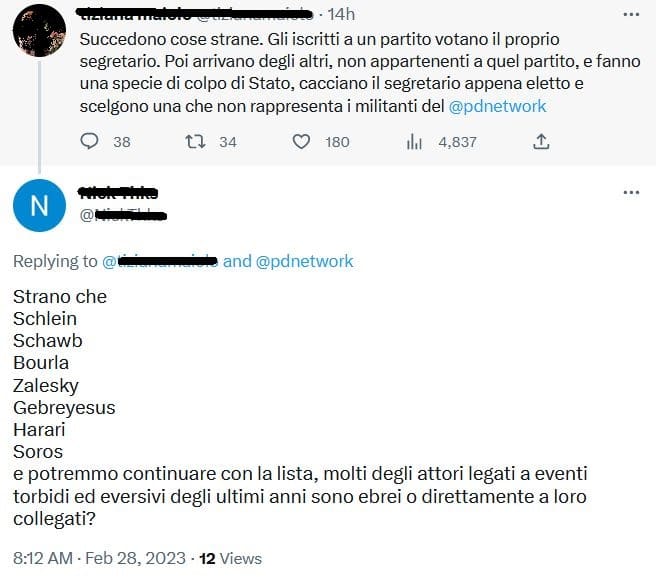
Task: Open the view analytics bar chart icon
Action: tap(414, 142)
